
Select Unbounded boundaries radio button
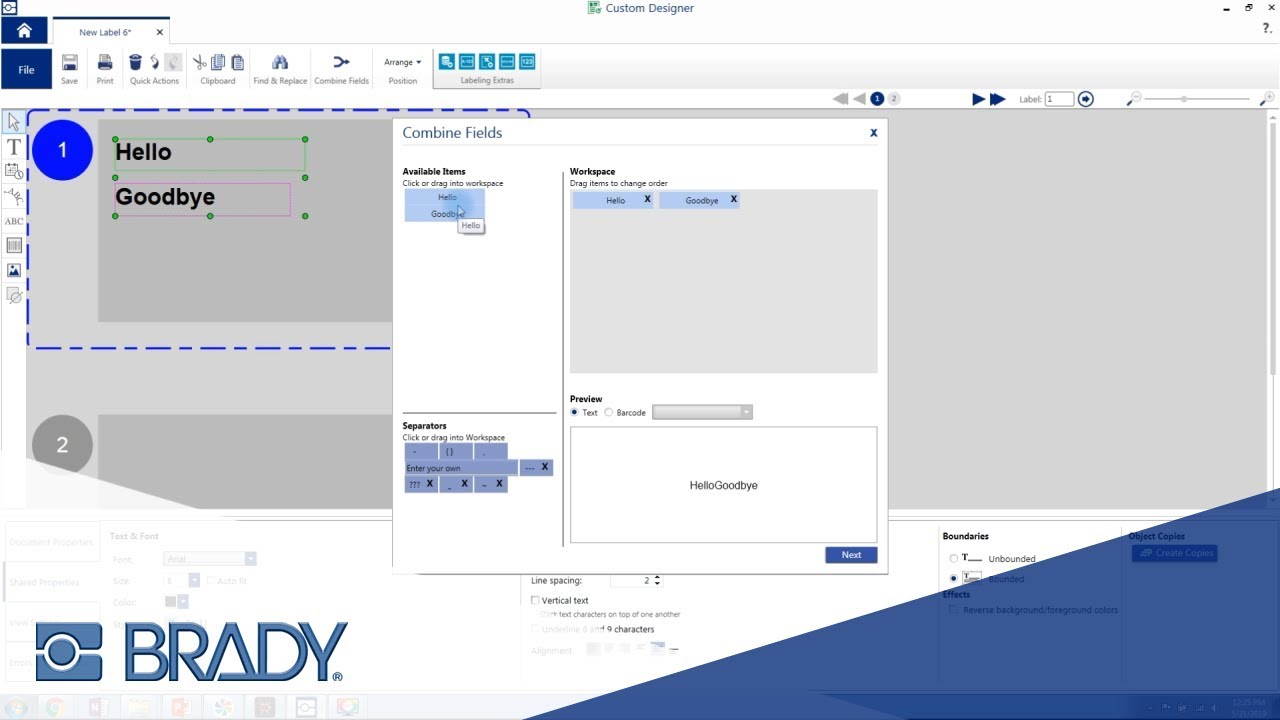953,559
